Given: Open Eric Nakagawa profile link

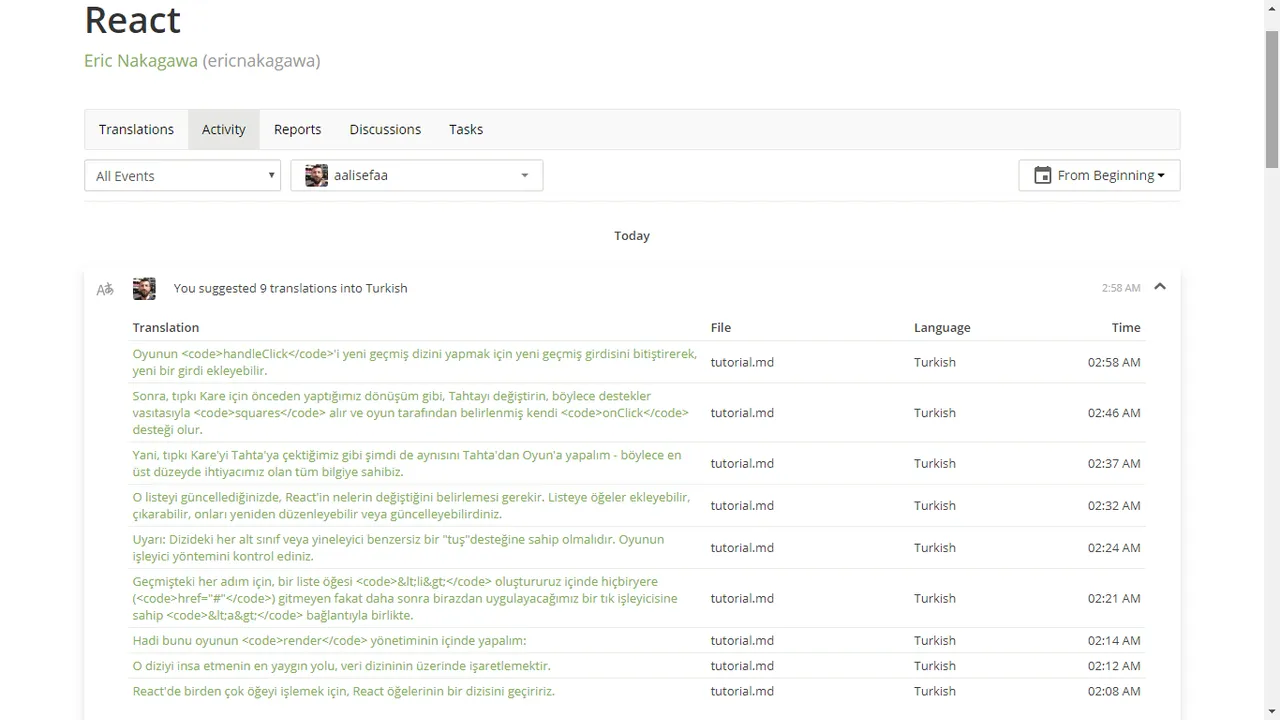Looking at the screenshot, I should point(141,61).
